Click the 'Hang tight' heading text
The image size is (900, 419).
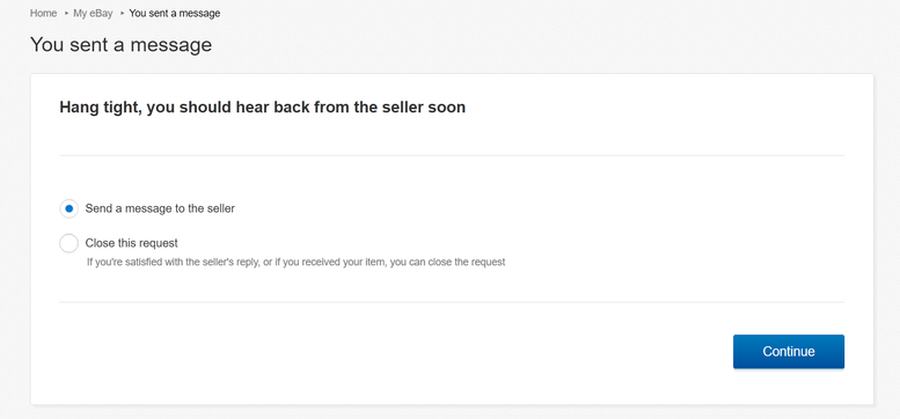[x=262, y=107]
